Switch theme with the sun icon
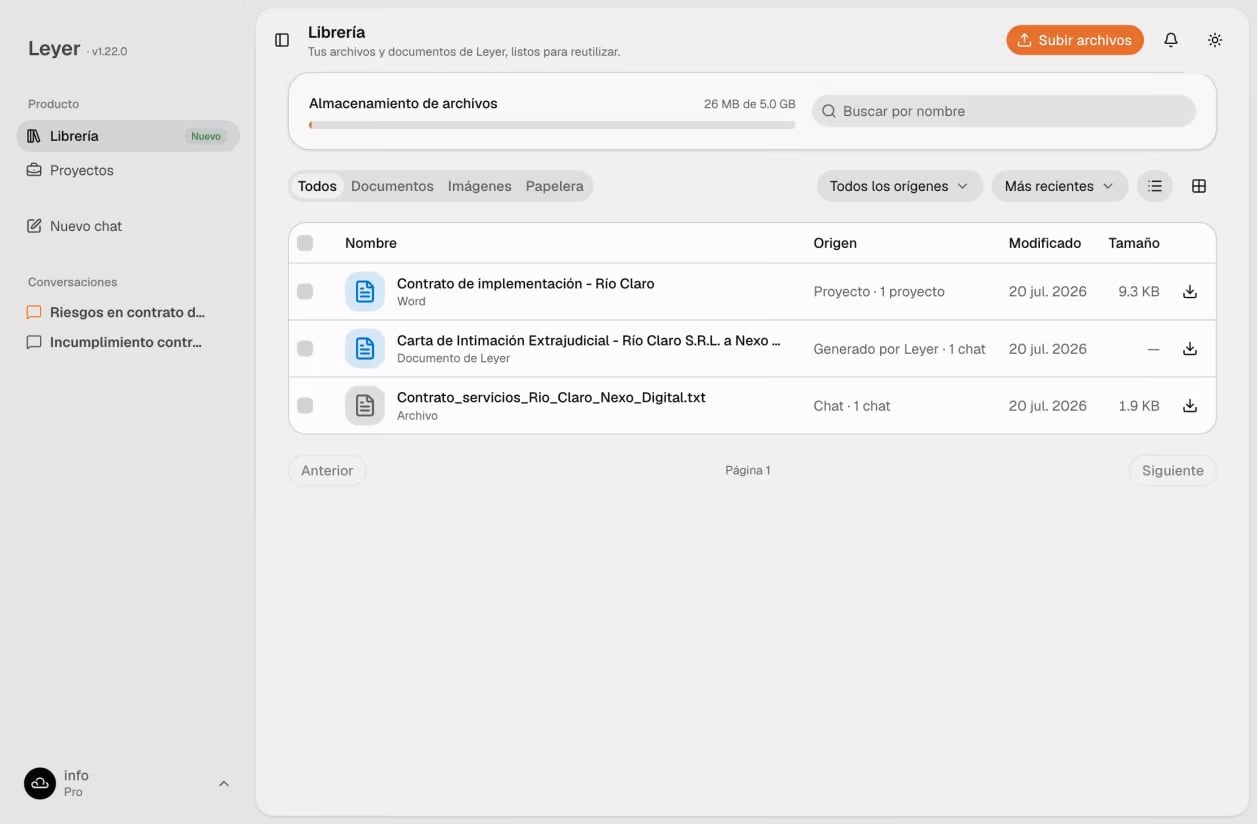1257x824 pixels. click(1215, 40)
